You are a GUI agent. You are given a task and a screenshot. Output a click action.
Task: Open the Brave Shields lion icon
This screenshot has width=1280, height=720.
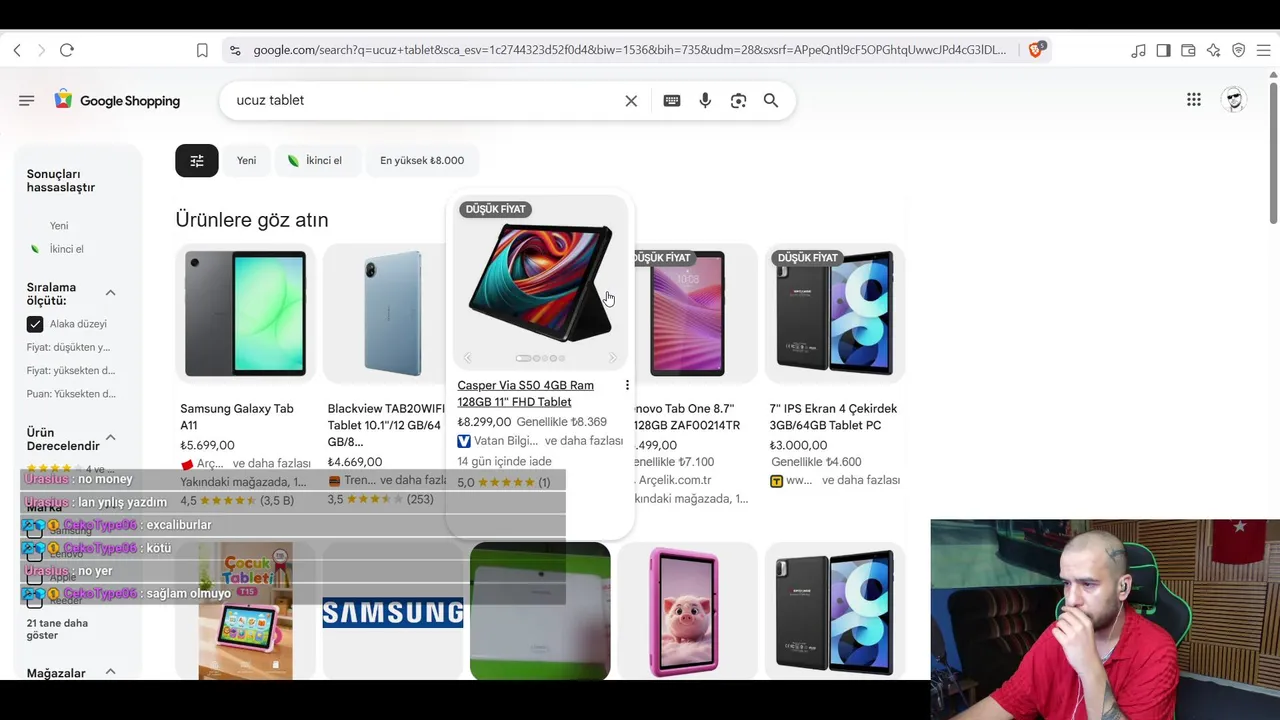1036,50
